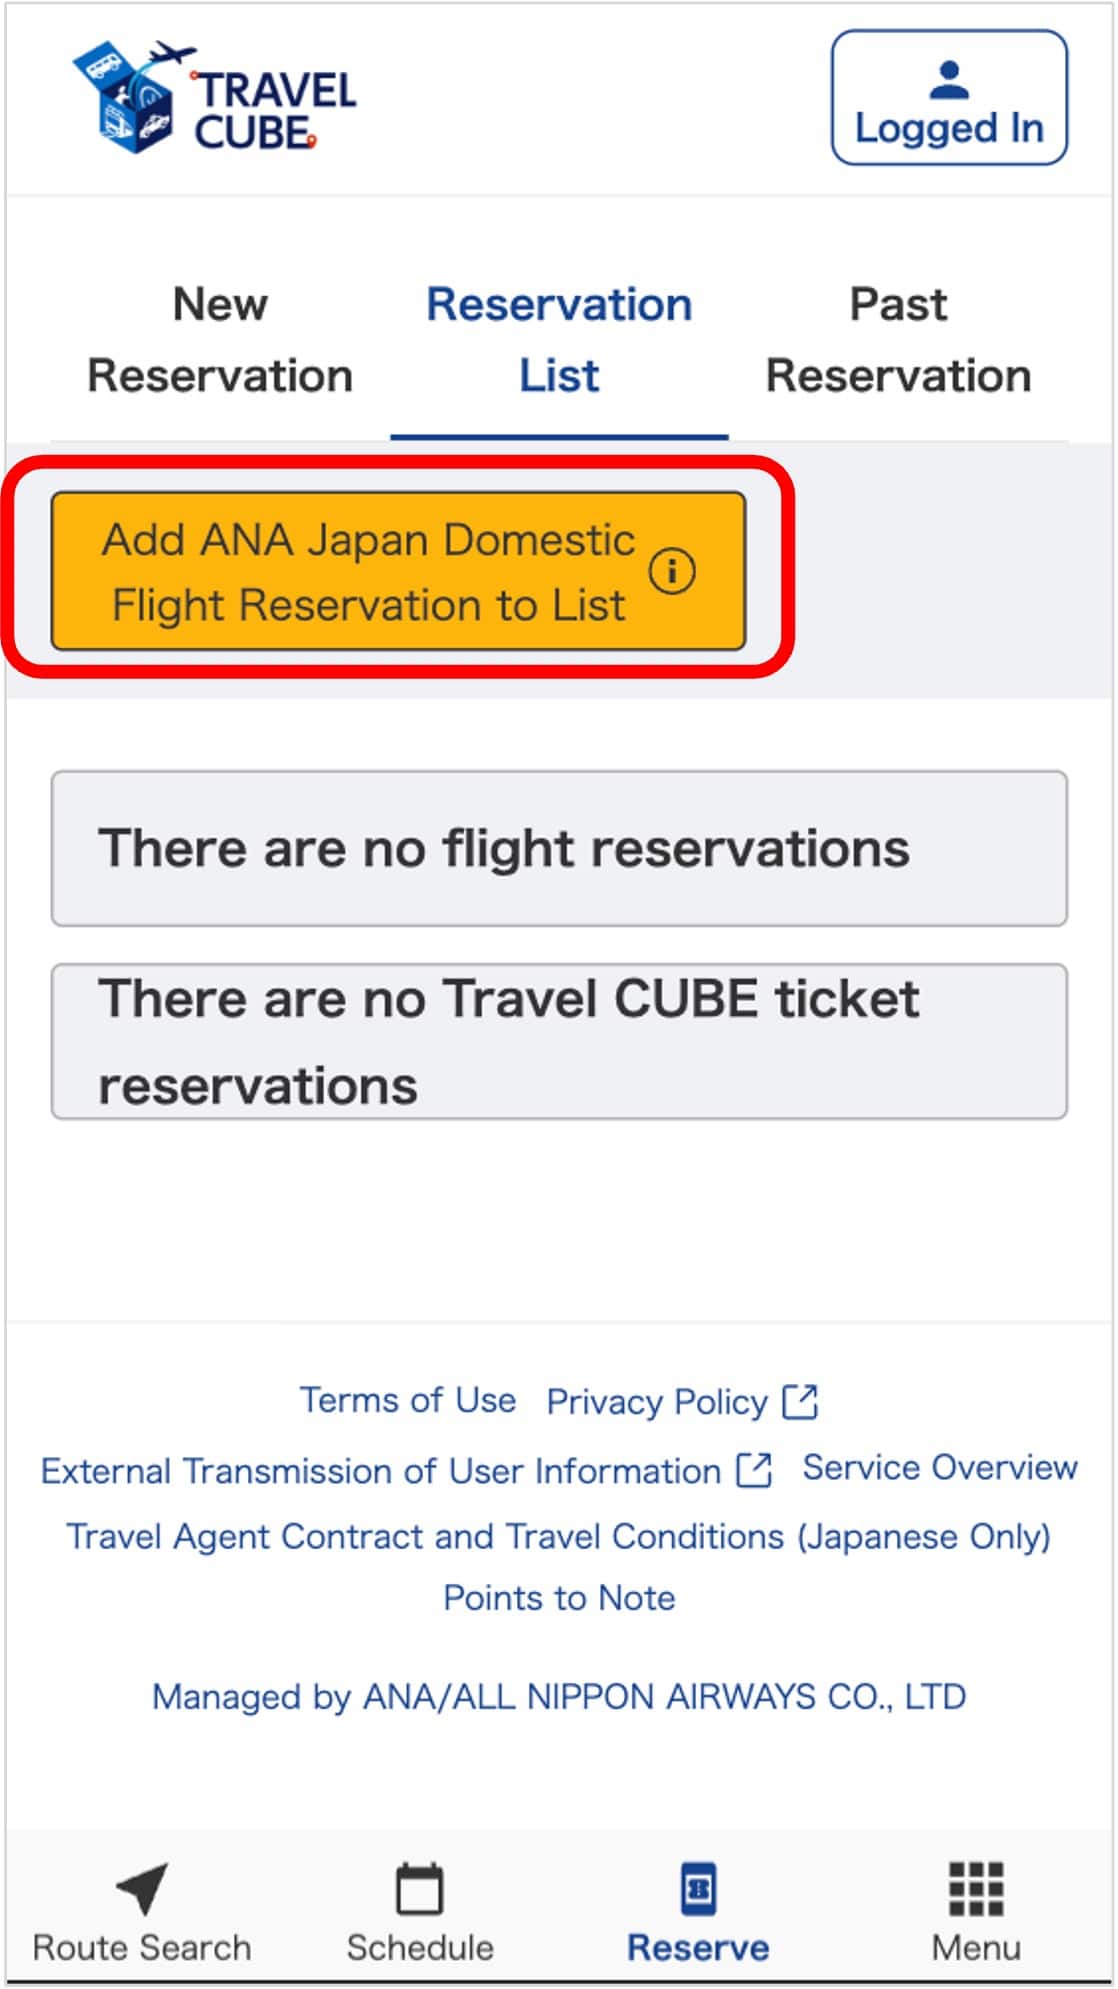
Task: Click the info icon on the yellow button
Action: point(672,571)
